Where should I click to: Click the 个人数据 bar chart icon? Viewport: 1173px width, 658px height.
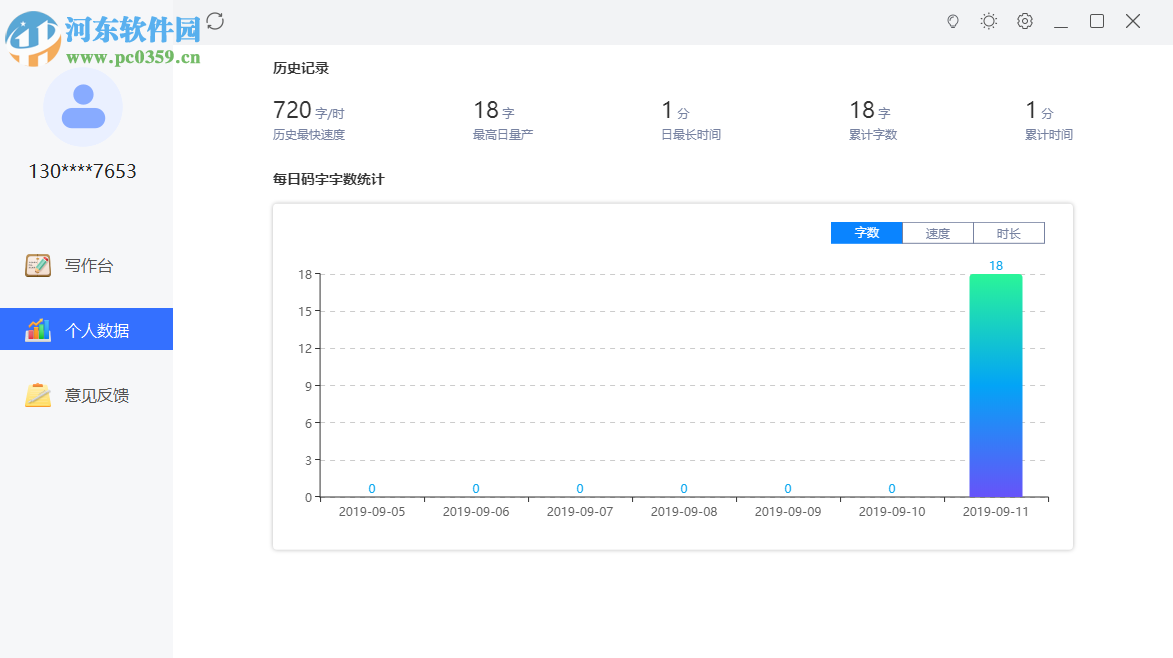[x=38, y=330]
